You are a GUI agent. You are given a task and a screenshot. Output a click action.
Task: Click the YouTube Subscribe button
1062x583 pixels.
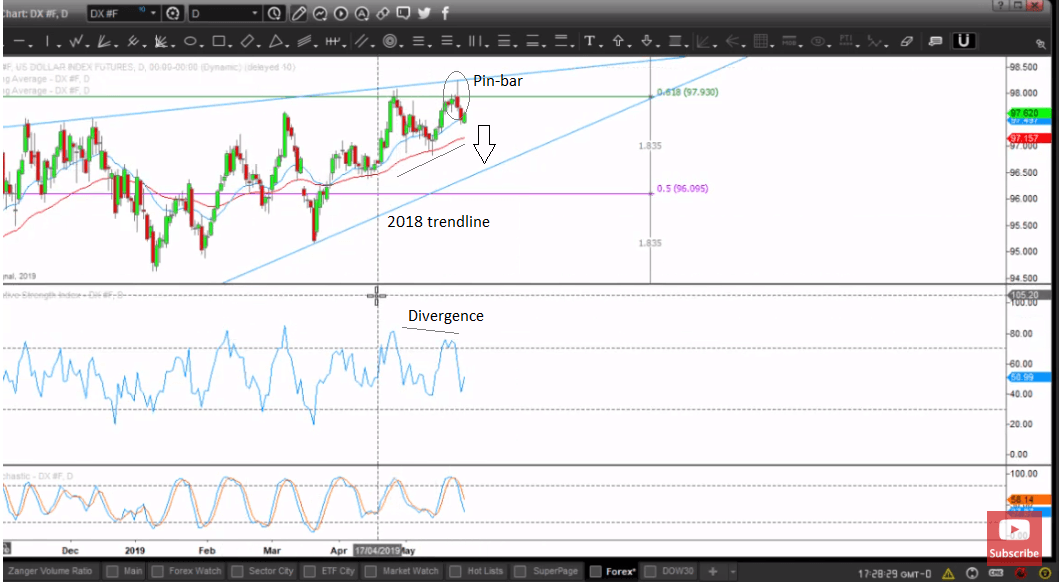[1014, 538]
